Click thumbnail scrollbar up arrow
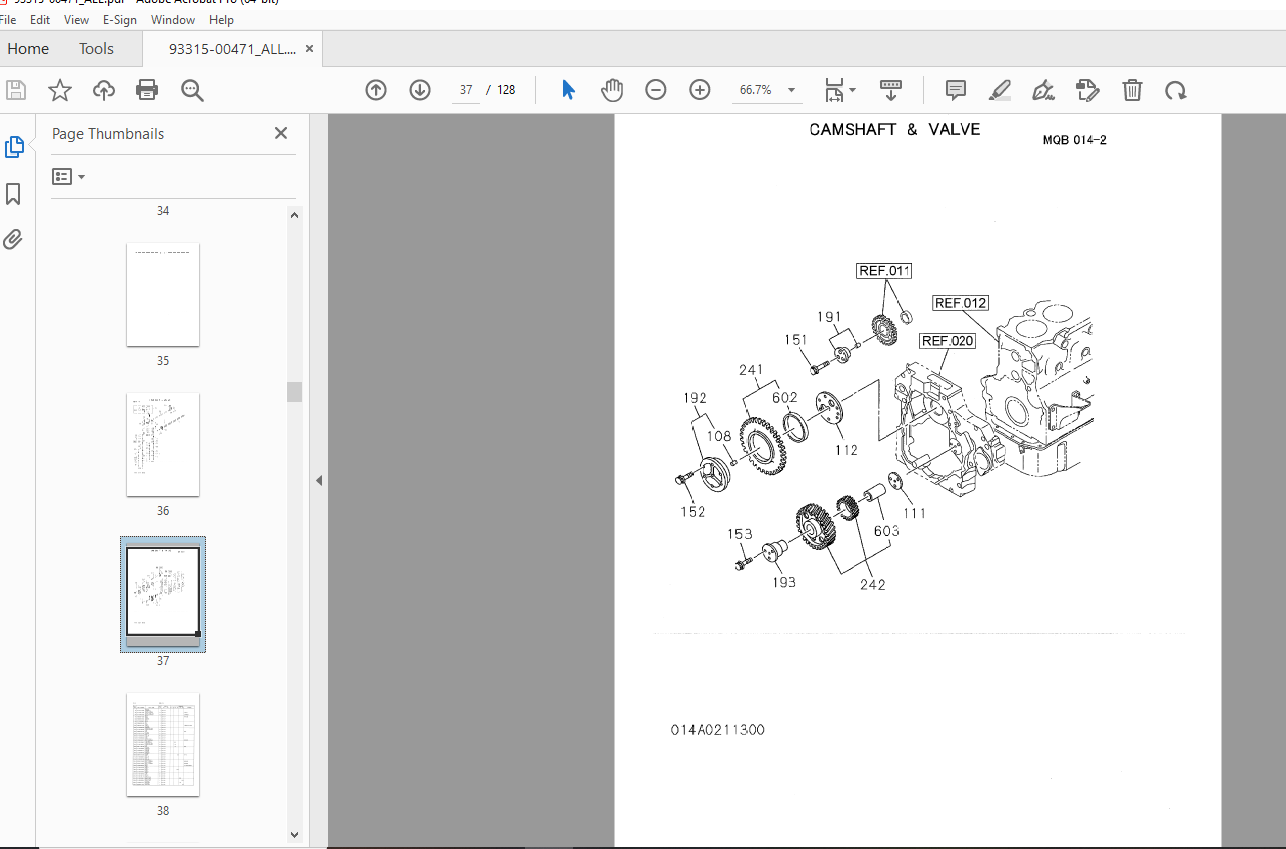Screen dimensions: 1286x849 click(294, 215)
